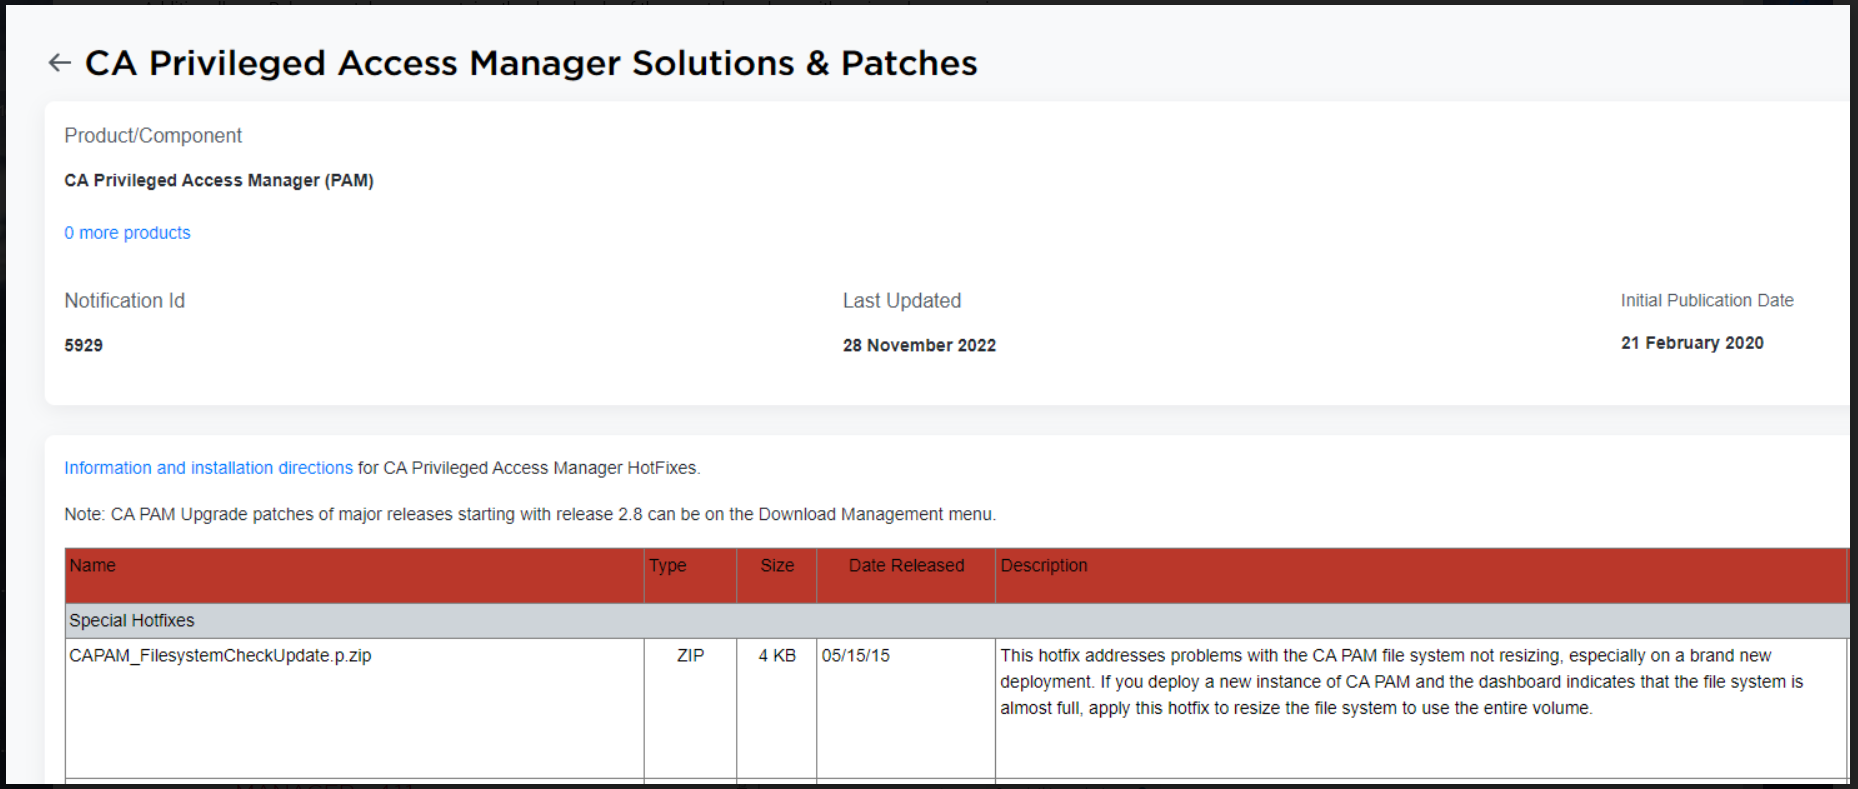Select notification id value '5929'
This screenshot has width=1858, height=789.
(x=83, y=346)
